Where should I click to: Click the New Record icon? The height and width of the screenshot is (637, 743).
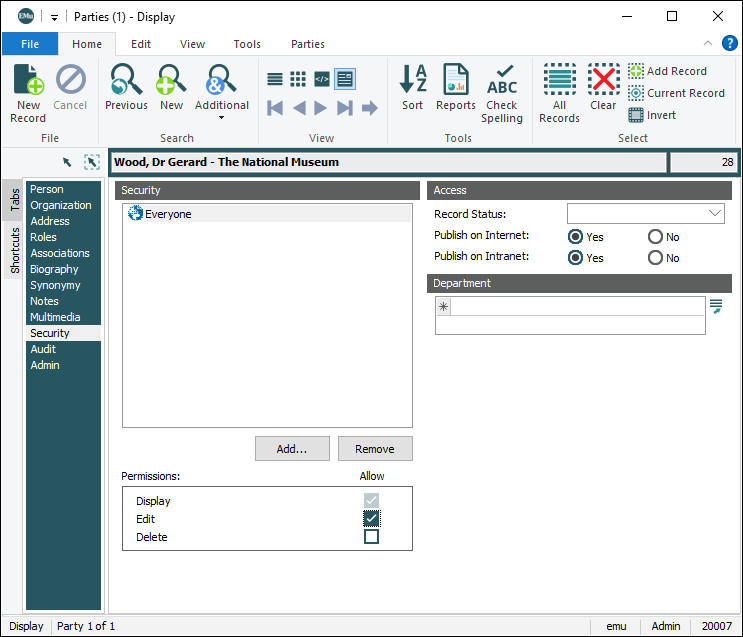pyautogui.click(x=28, y=90)
